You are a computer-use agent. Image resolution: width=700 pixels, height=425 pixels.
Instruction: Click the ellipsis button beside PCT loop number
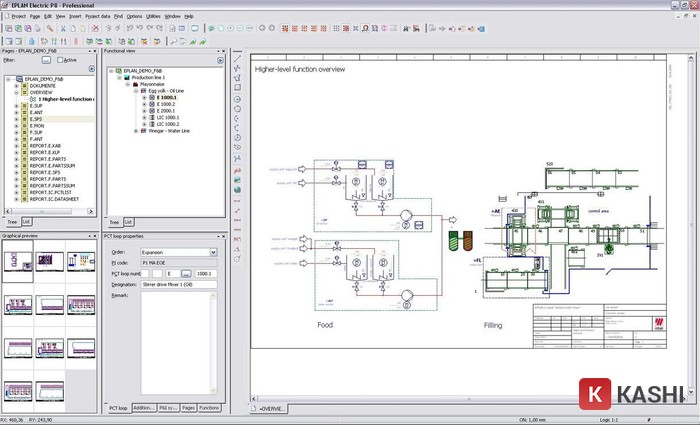click(x=187, y=273)
